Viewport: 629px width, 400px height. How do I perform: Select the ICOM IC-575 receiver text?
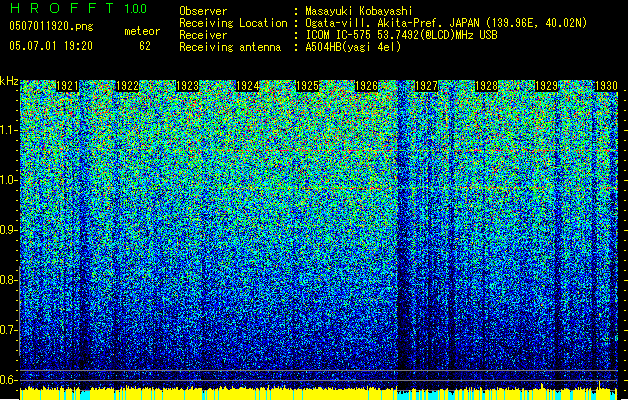[x=402, y=35]
